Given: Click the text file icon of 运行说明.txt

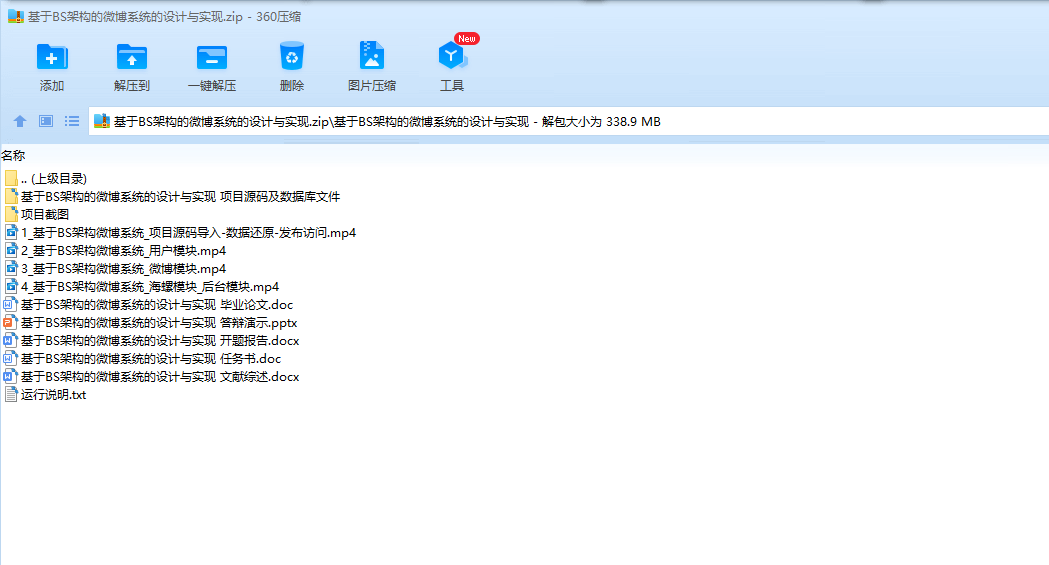Looking at the screenshot, I should pos(11,394).
